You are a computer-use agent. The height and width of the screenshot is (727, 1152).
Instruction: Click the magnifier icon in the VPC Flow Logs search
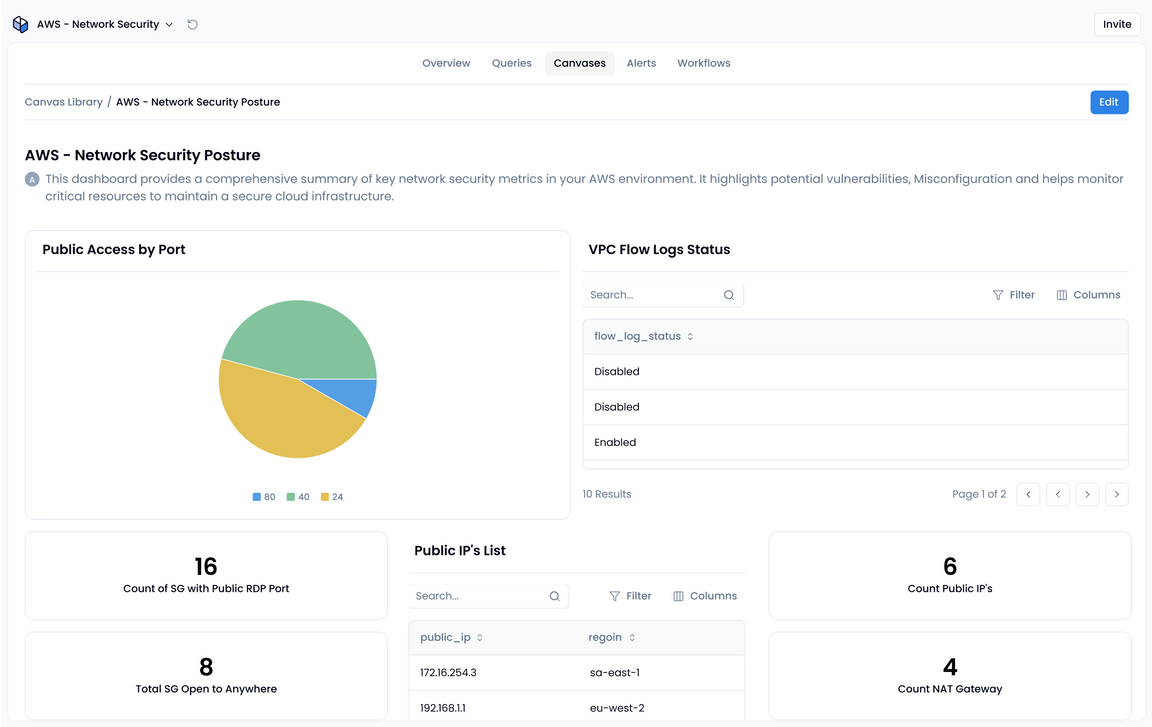[729, 295]
